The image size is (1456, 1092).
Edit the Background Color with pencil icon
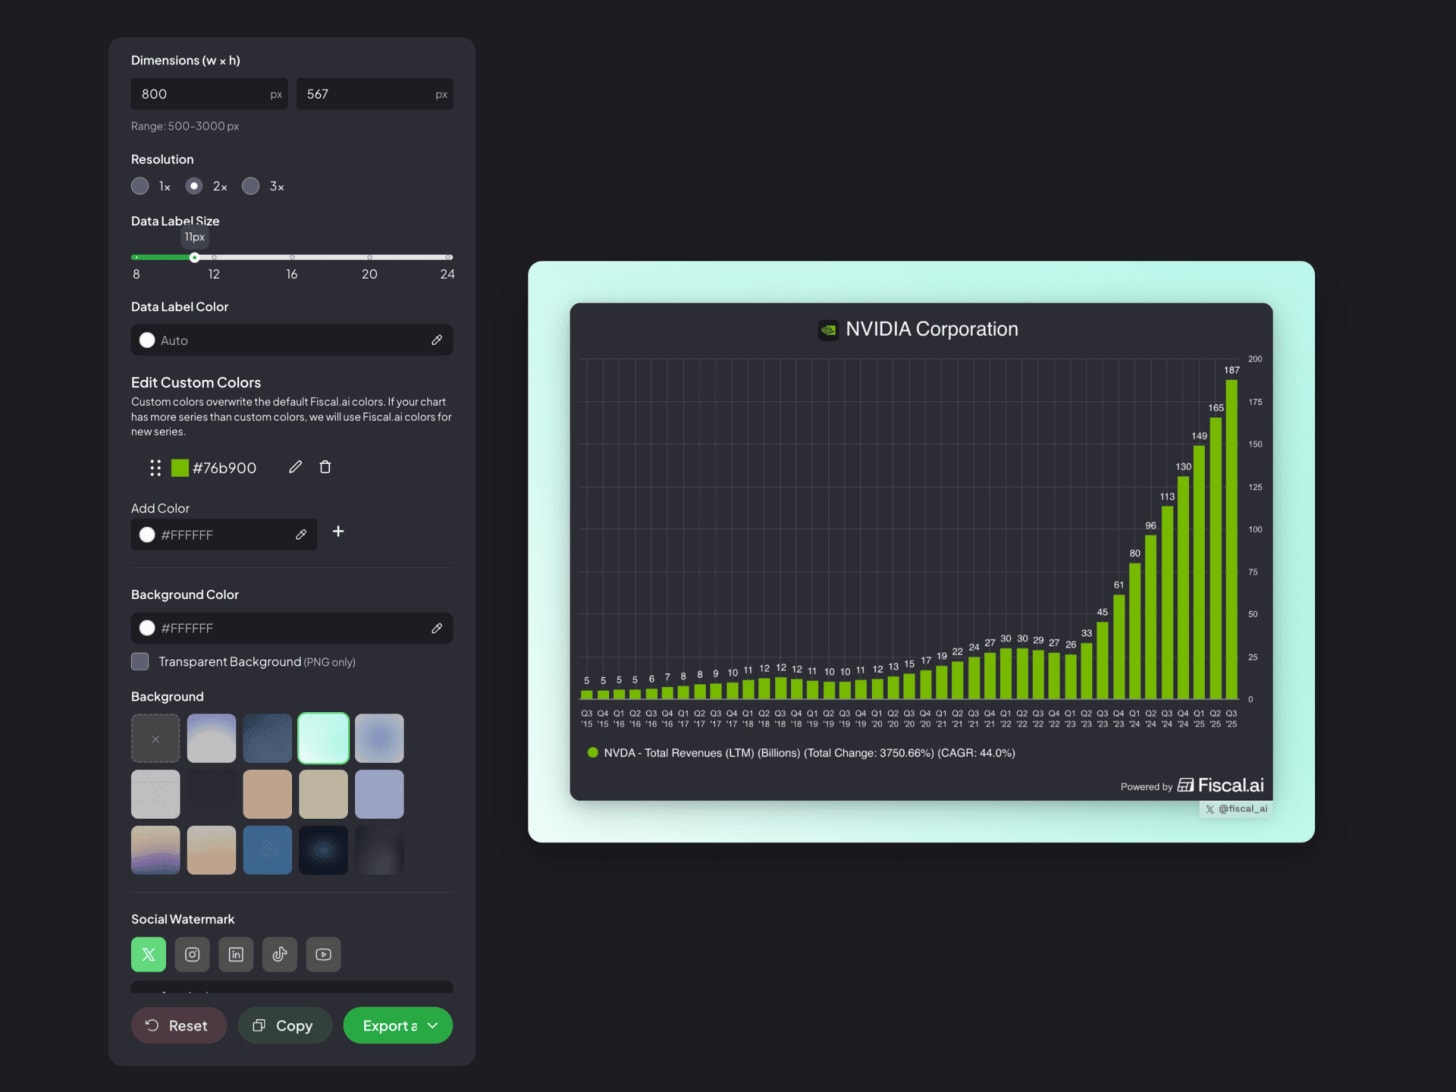click(437, 628)
